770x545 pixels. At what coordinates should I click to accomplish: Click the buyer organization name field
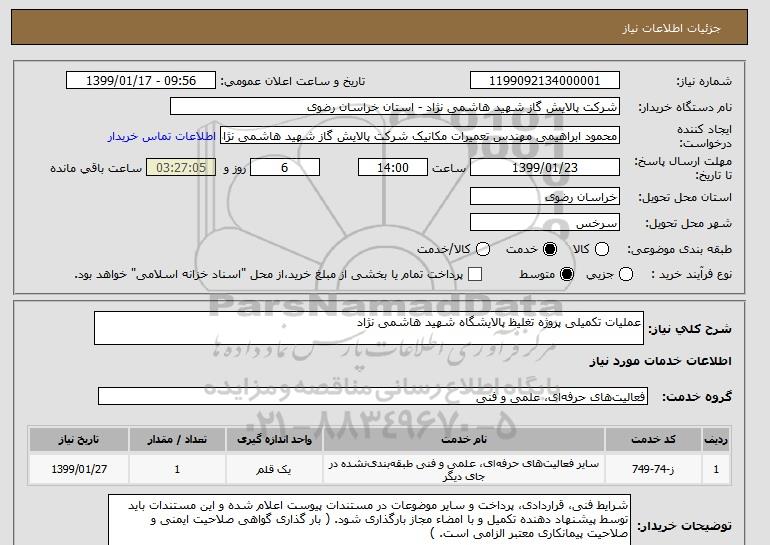coord(395,107)
